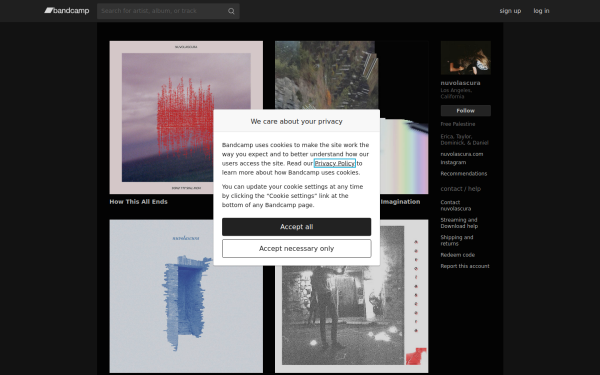
Task: Choose Accept necessary only
Action: click(x=297, y=249)
